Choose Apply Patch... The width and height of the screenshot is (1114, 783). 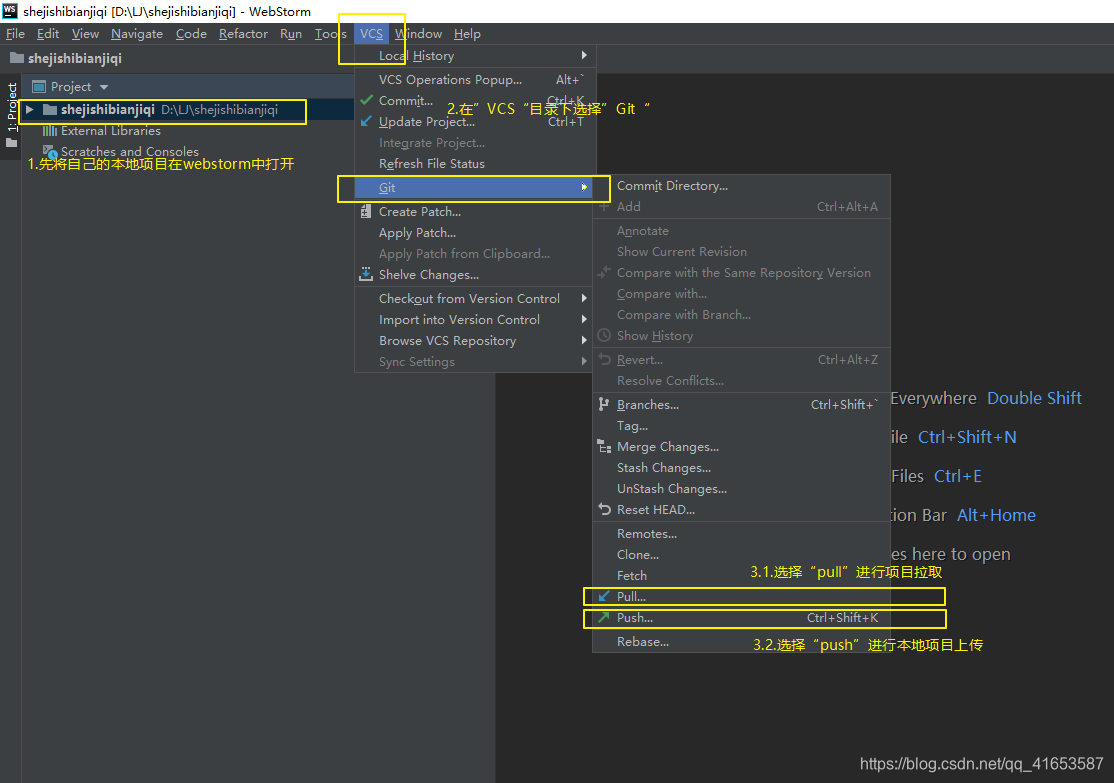point(475,232)
